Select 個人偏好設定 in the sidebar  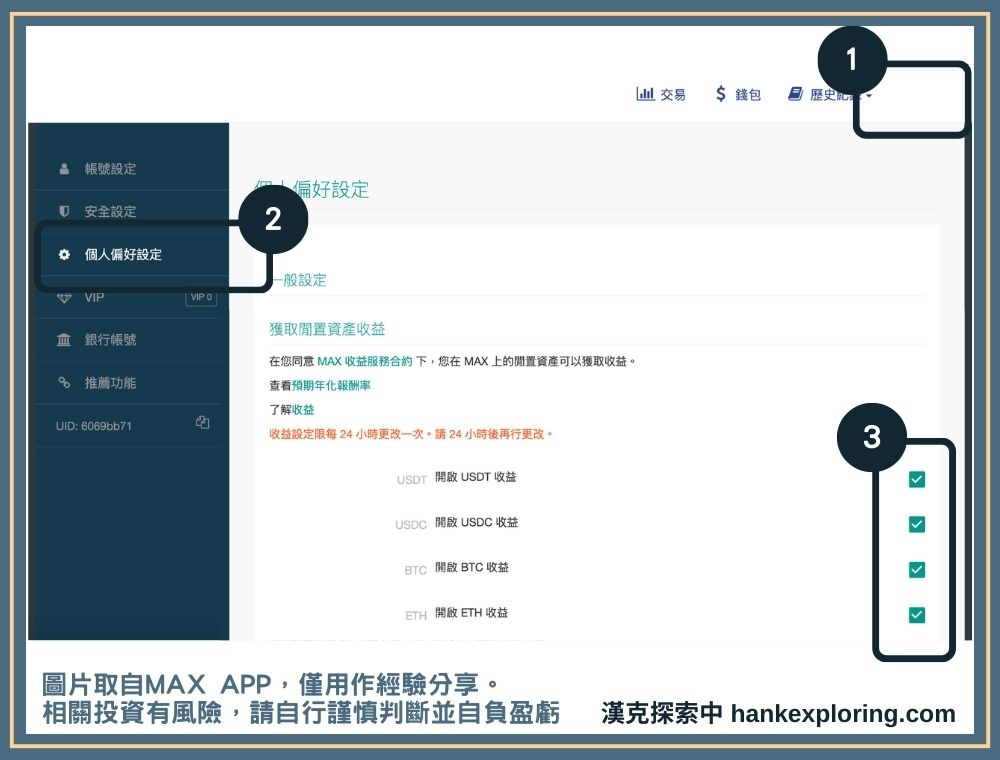[x=123, y=255]
